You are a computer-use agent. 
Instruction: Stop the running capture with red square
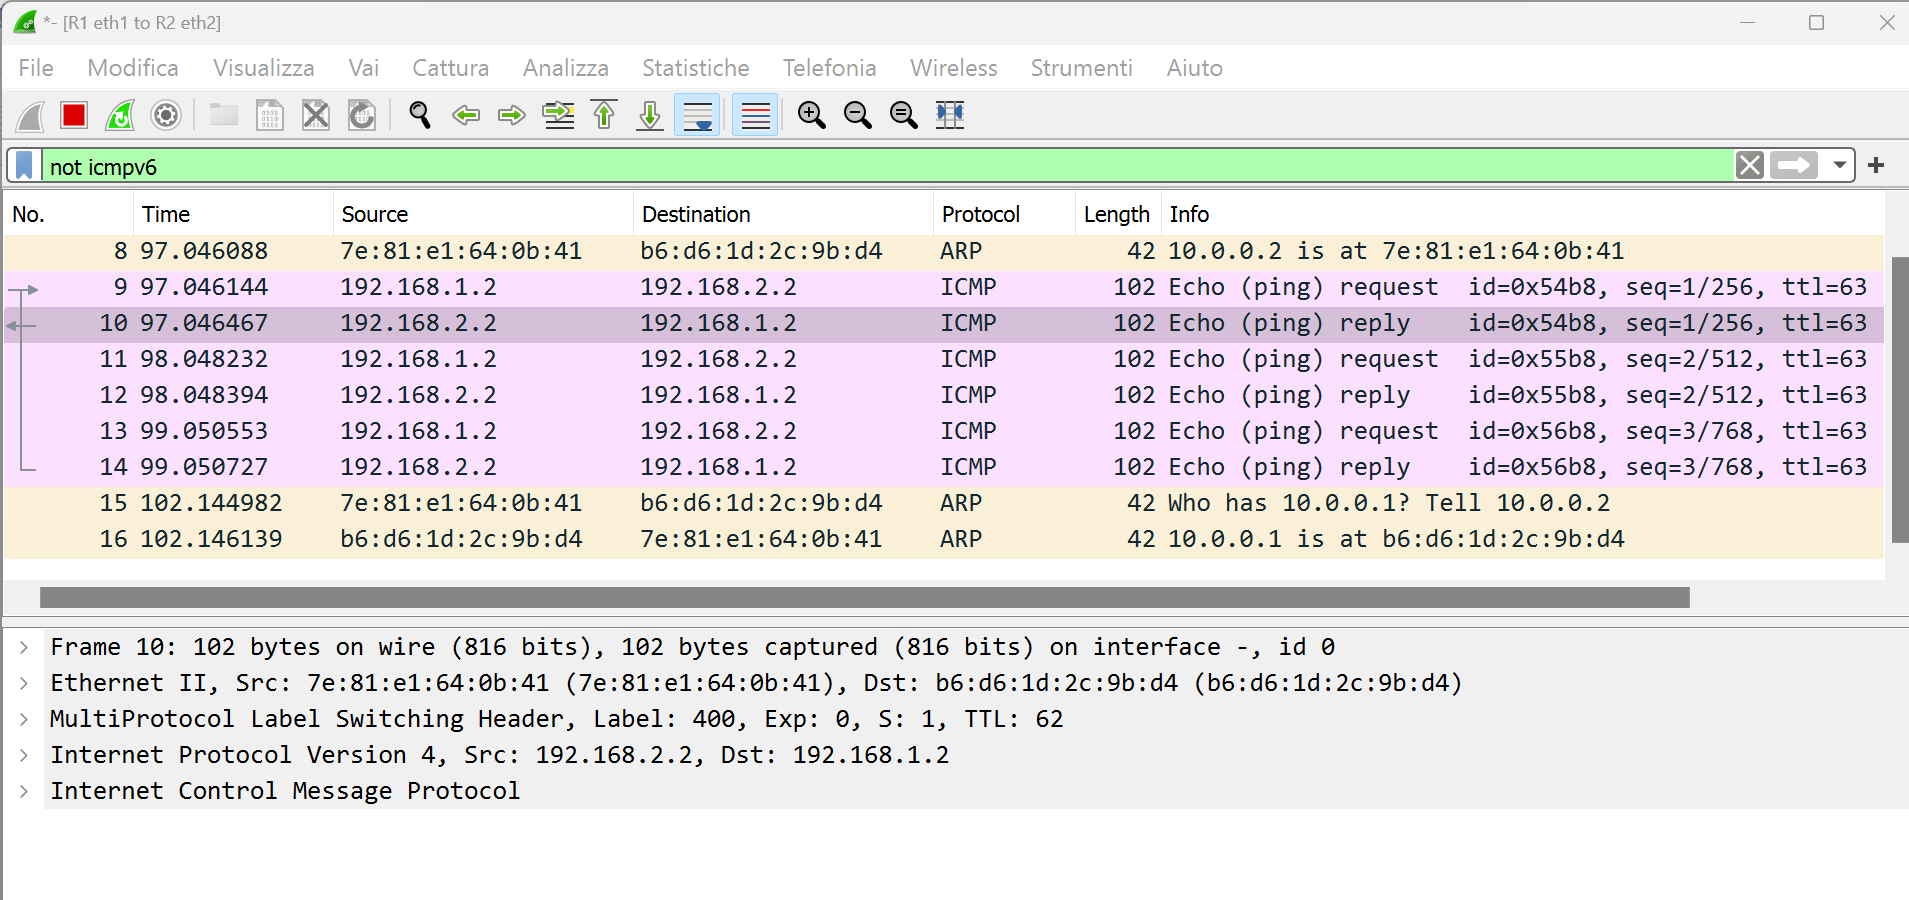[x=74, y=115]
